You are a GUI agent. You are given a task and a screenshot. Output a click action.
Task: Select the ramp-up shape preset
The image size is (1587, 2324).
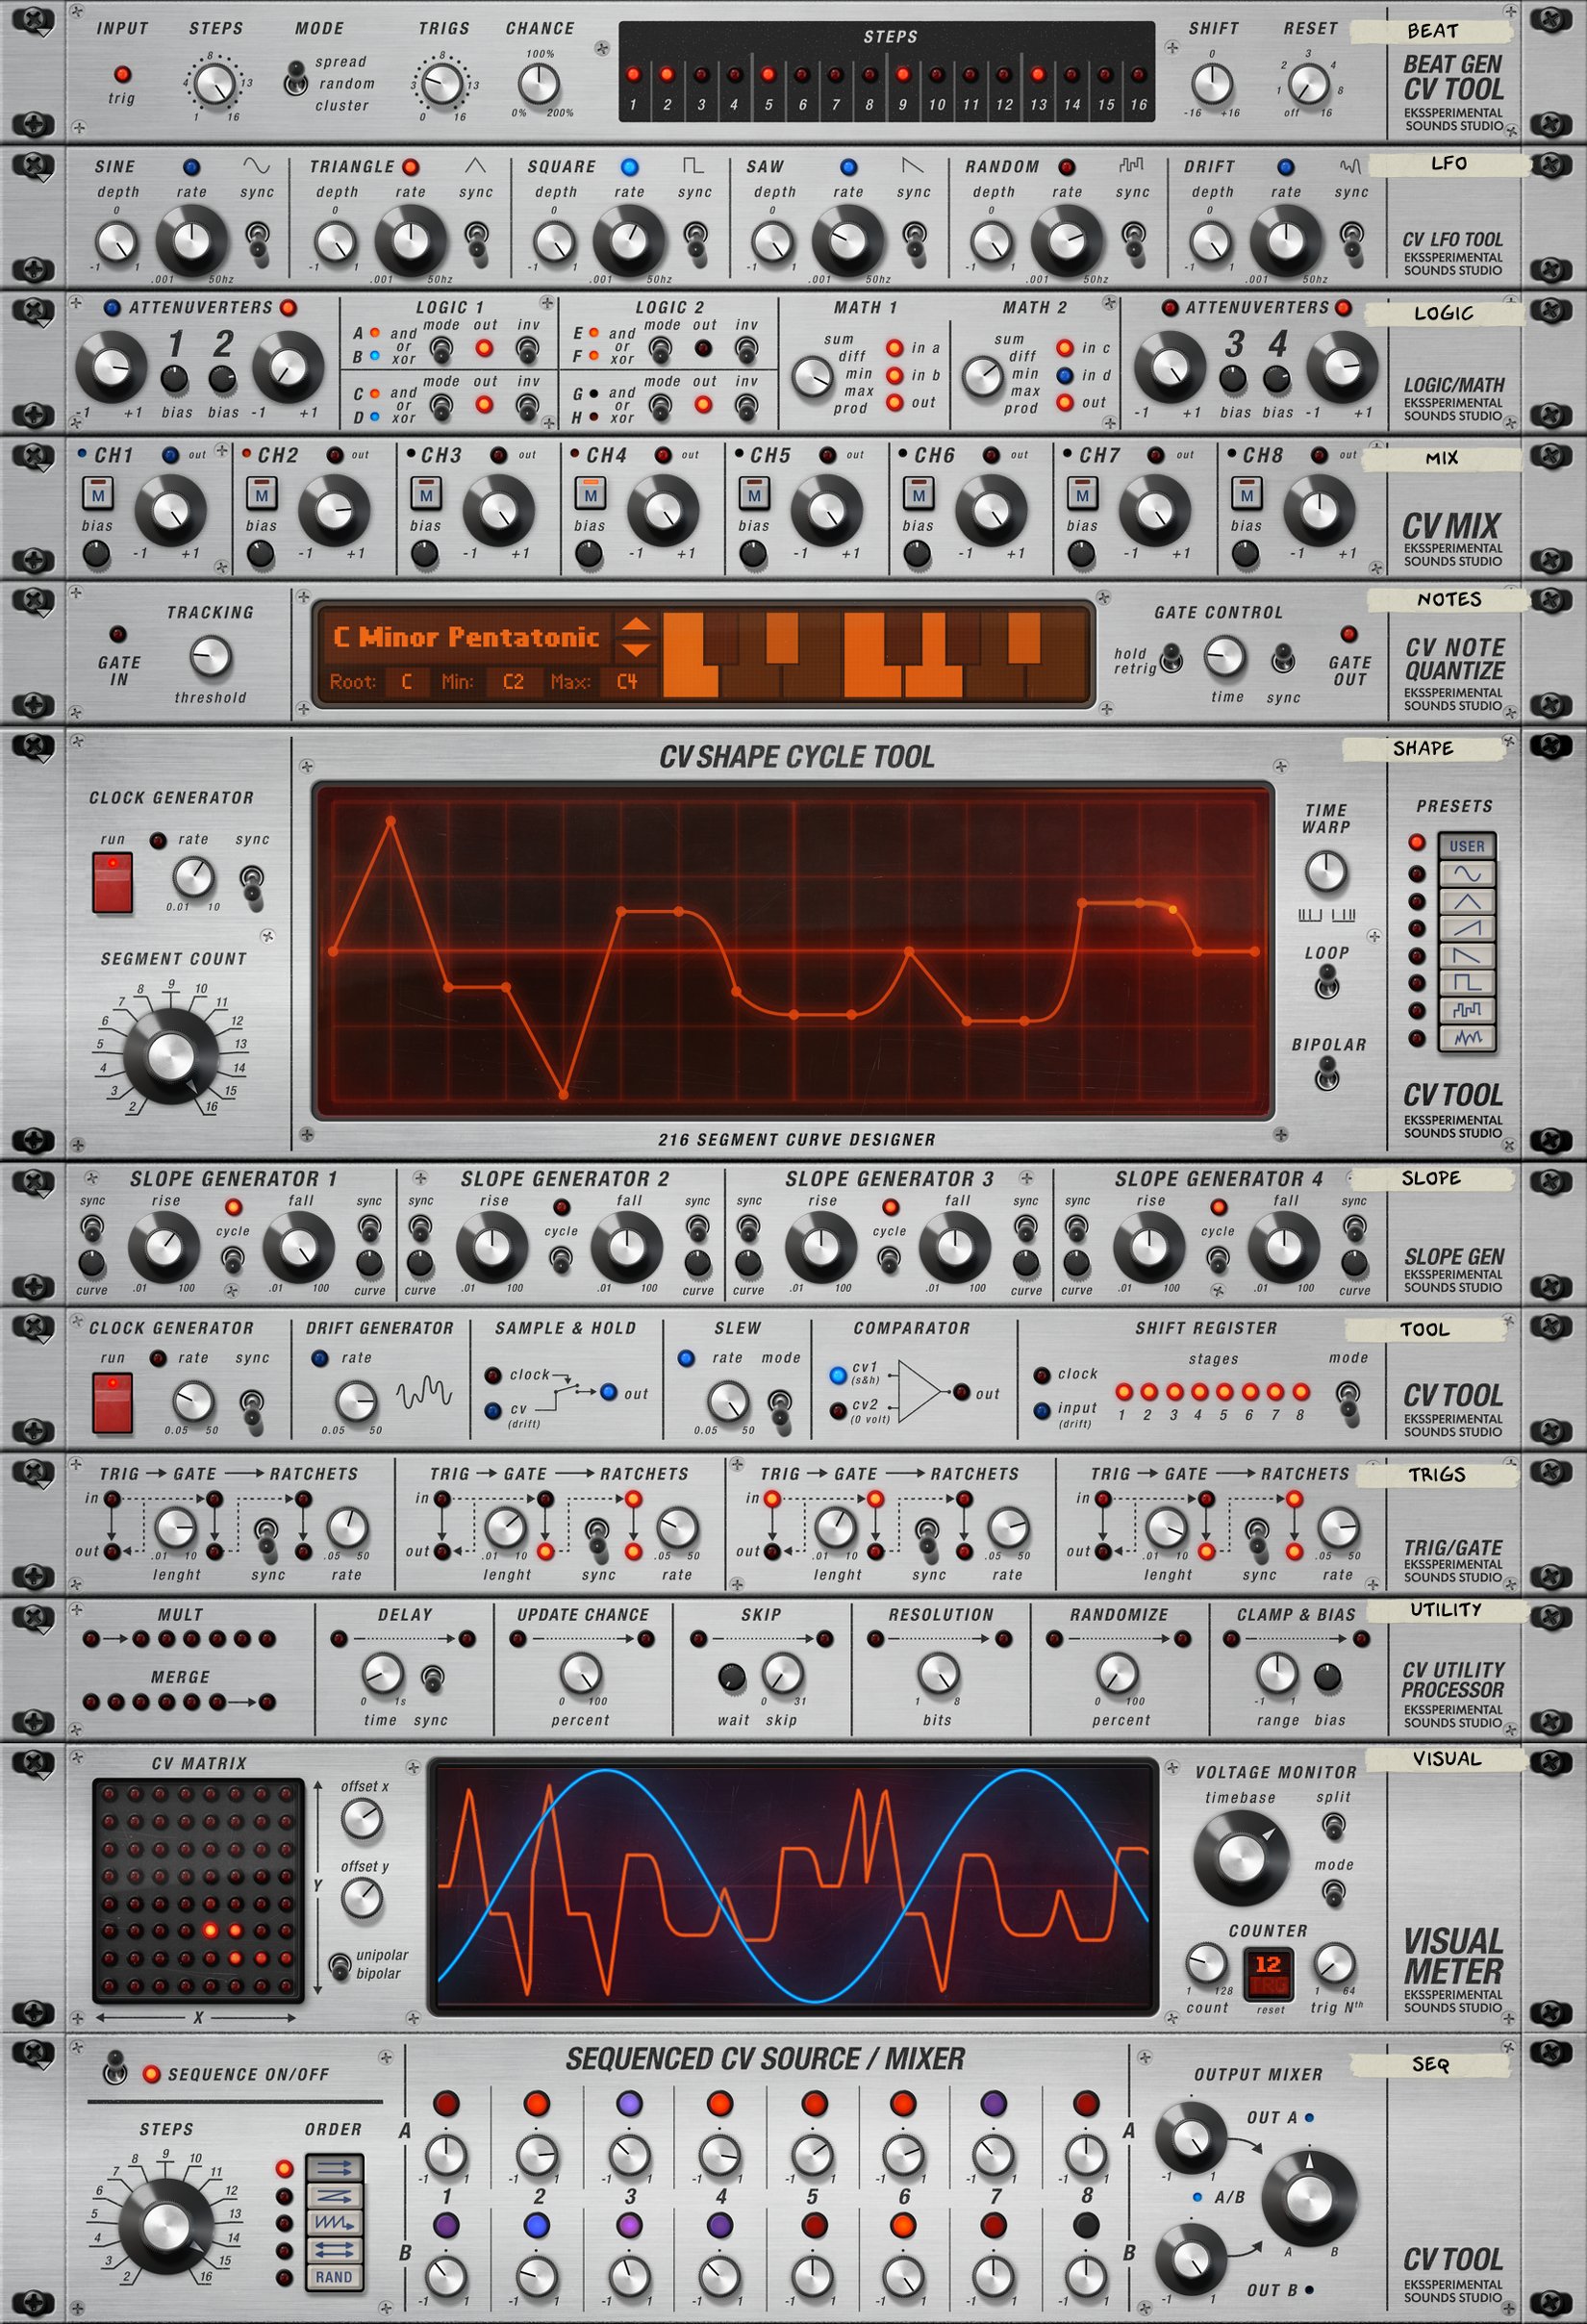[1467, 928]
